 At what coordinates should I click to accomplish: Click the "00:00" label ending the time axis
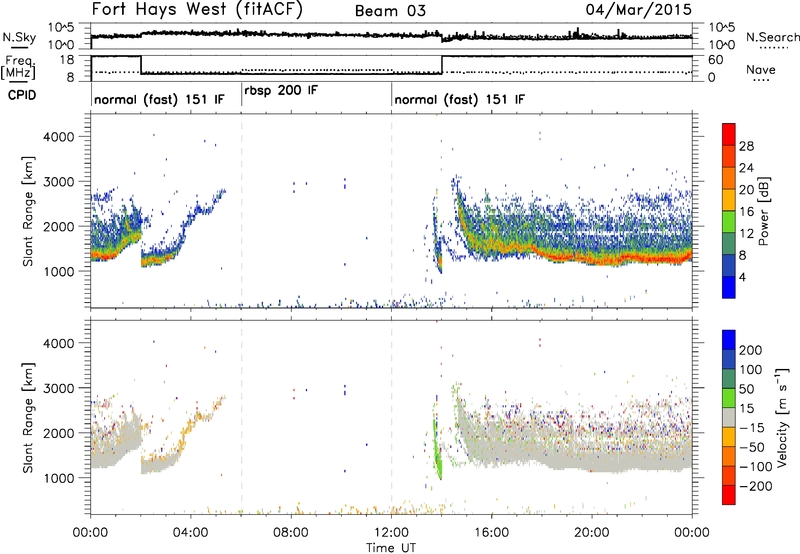[692, 533]
